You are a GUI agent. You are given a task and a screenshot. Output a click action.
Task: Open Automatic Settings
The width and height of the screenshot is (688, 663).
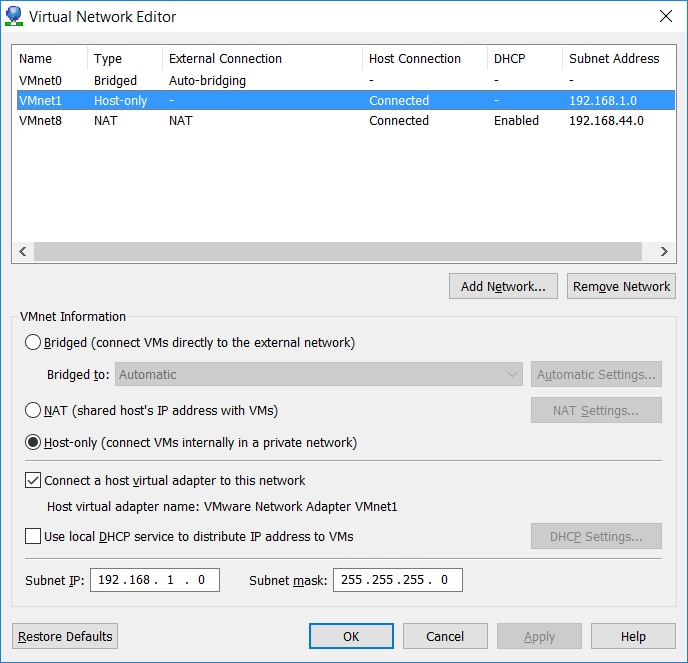(596, 374)
